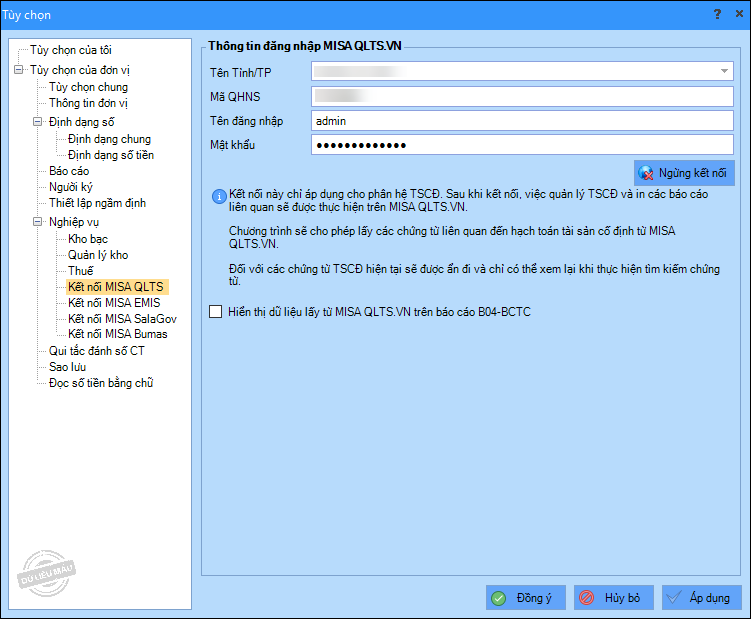Select the Thuế tree item
This screenshot has height=619, width=751.
80,271
